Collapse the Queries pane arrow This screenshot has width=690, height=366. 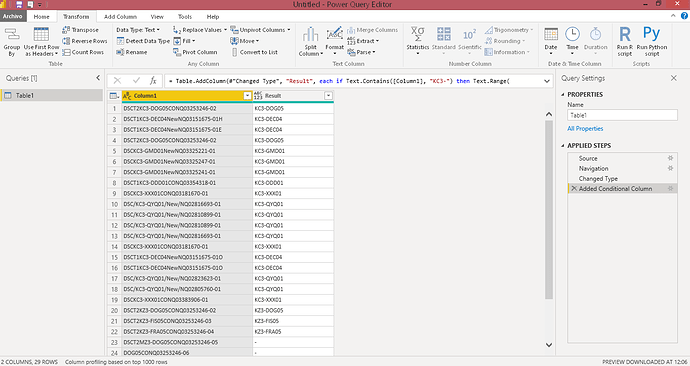pyautogui.click(x=98, y=78)
